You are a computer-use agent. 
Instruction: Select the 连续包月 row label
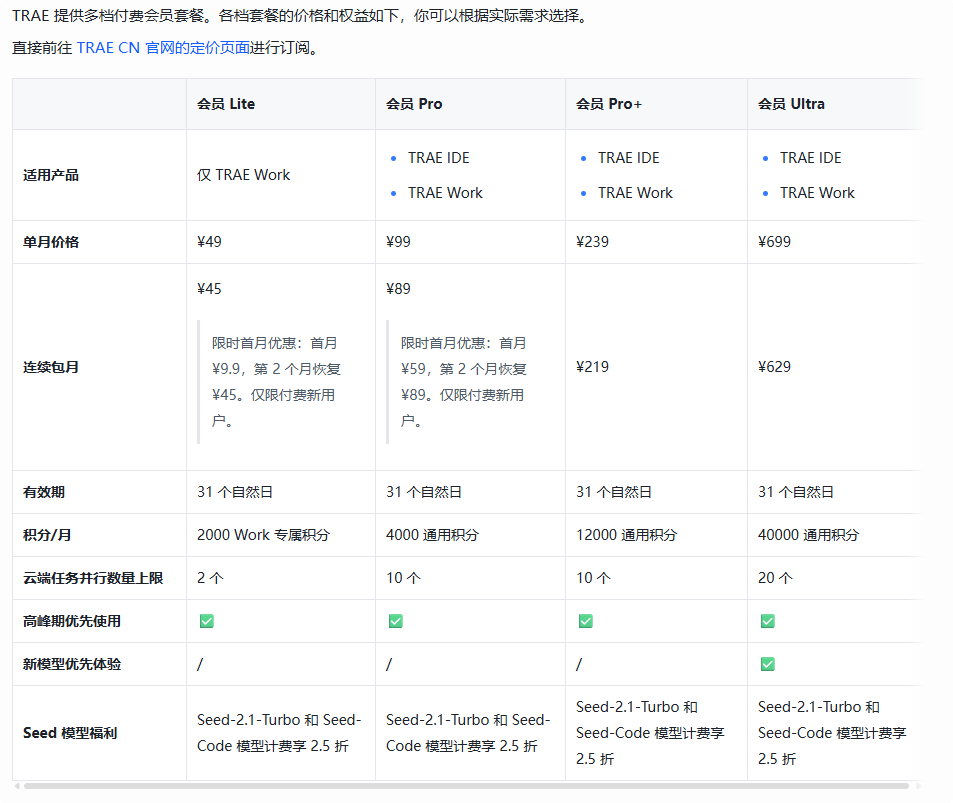point(51,367)
